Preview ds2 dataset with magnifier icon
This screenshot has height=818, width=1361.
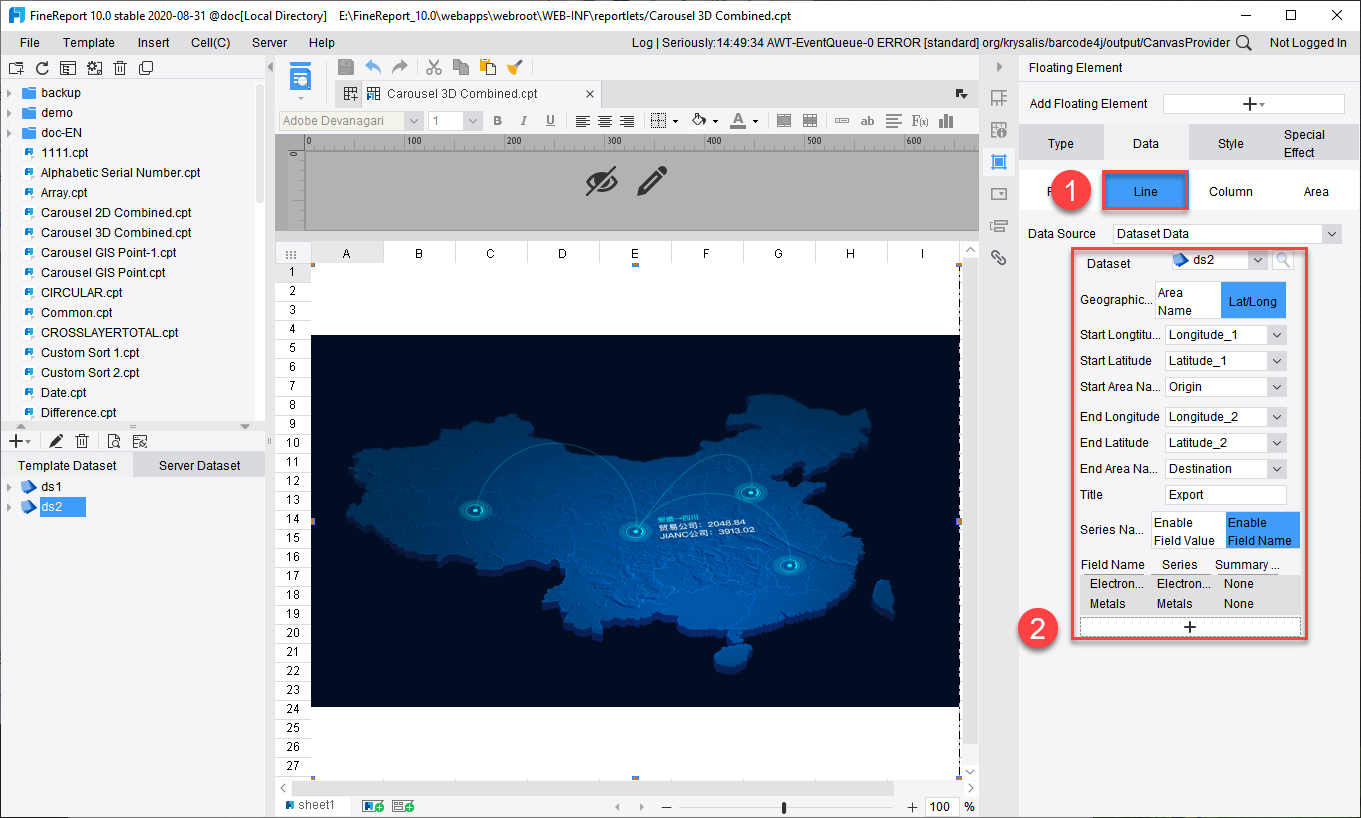[1282, 260]
